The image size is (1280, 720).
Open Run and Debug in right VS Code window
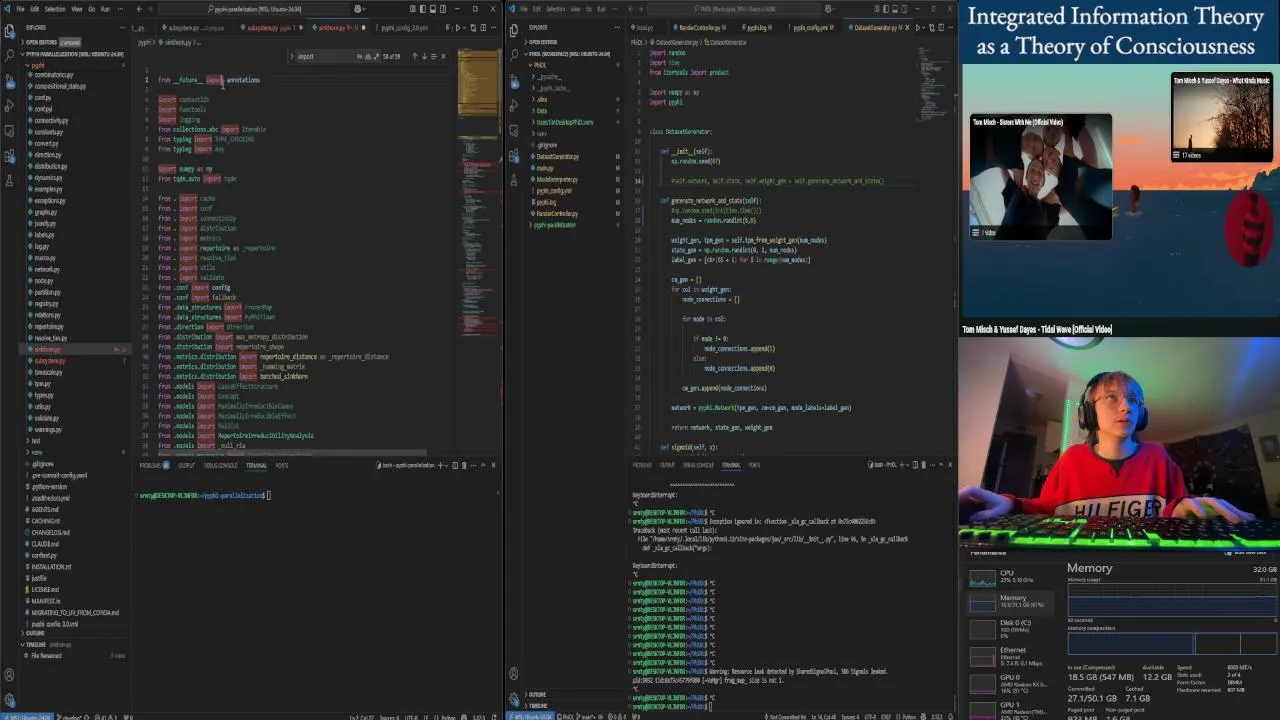click(513, 105)
